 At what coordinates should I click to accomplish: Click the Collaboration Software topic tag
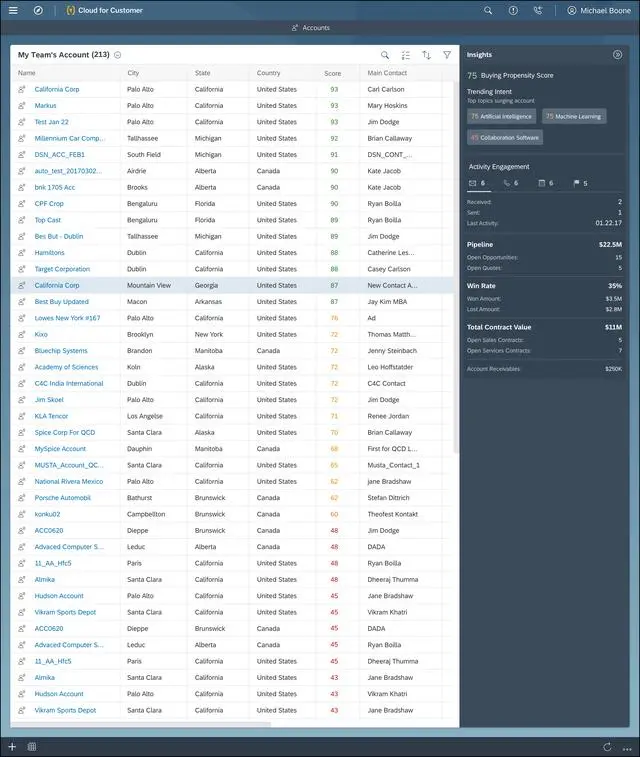click(x=504, y=138)
